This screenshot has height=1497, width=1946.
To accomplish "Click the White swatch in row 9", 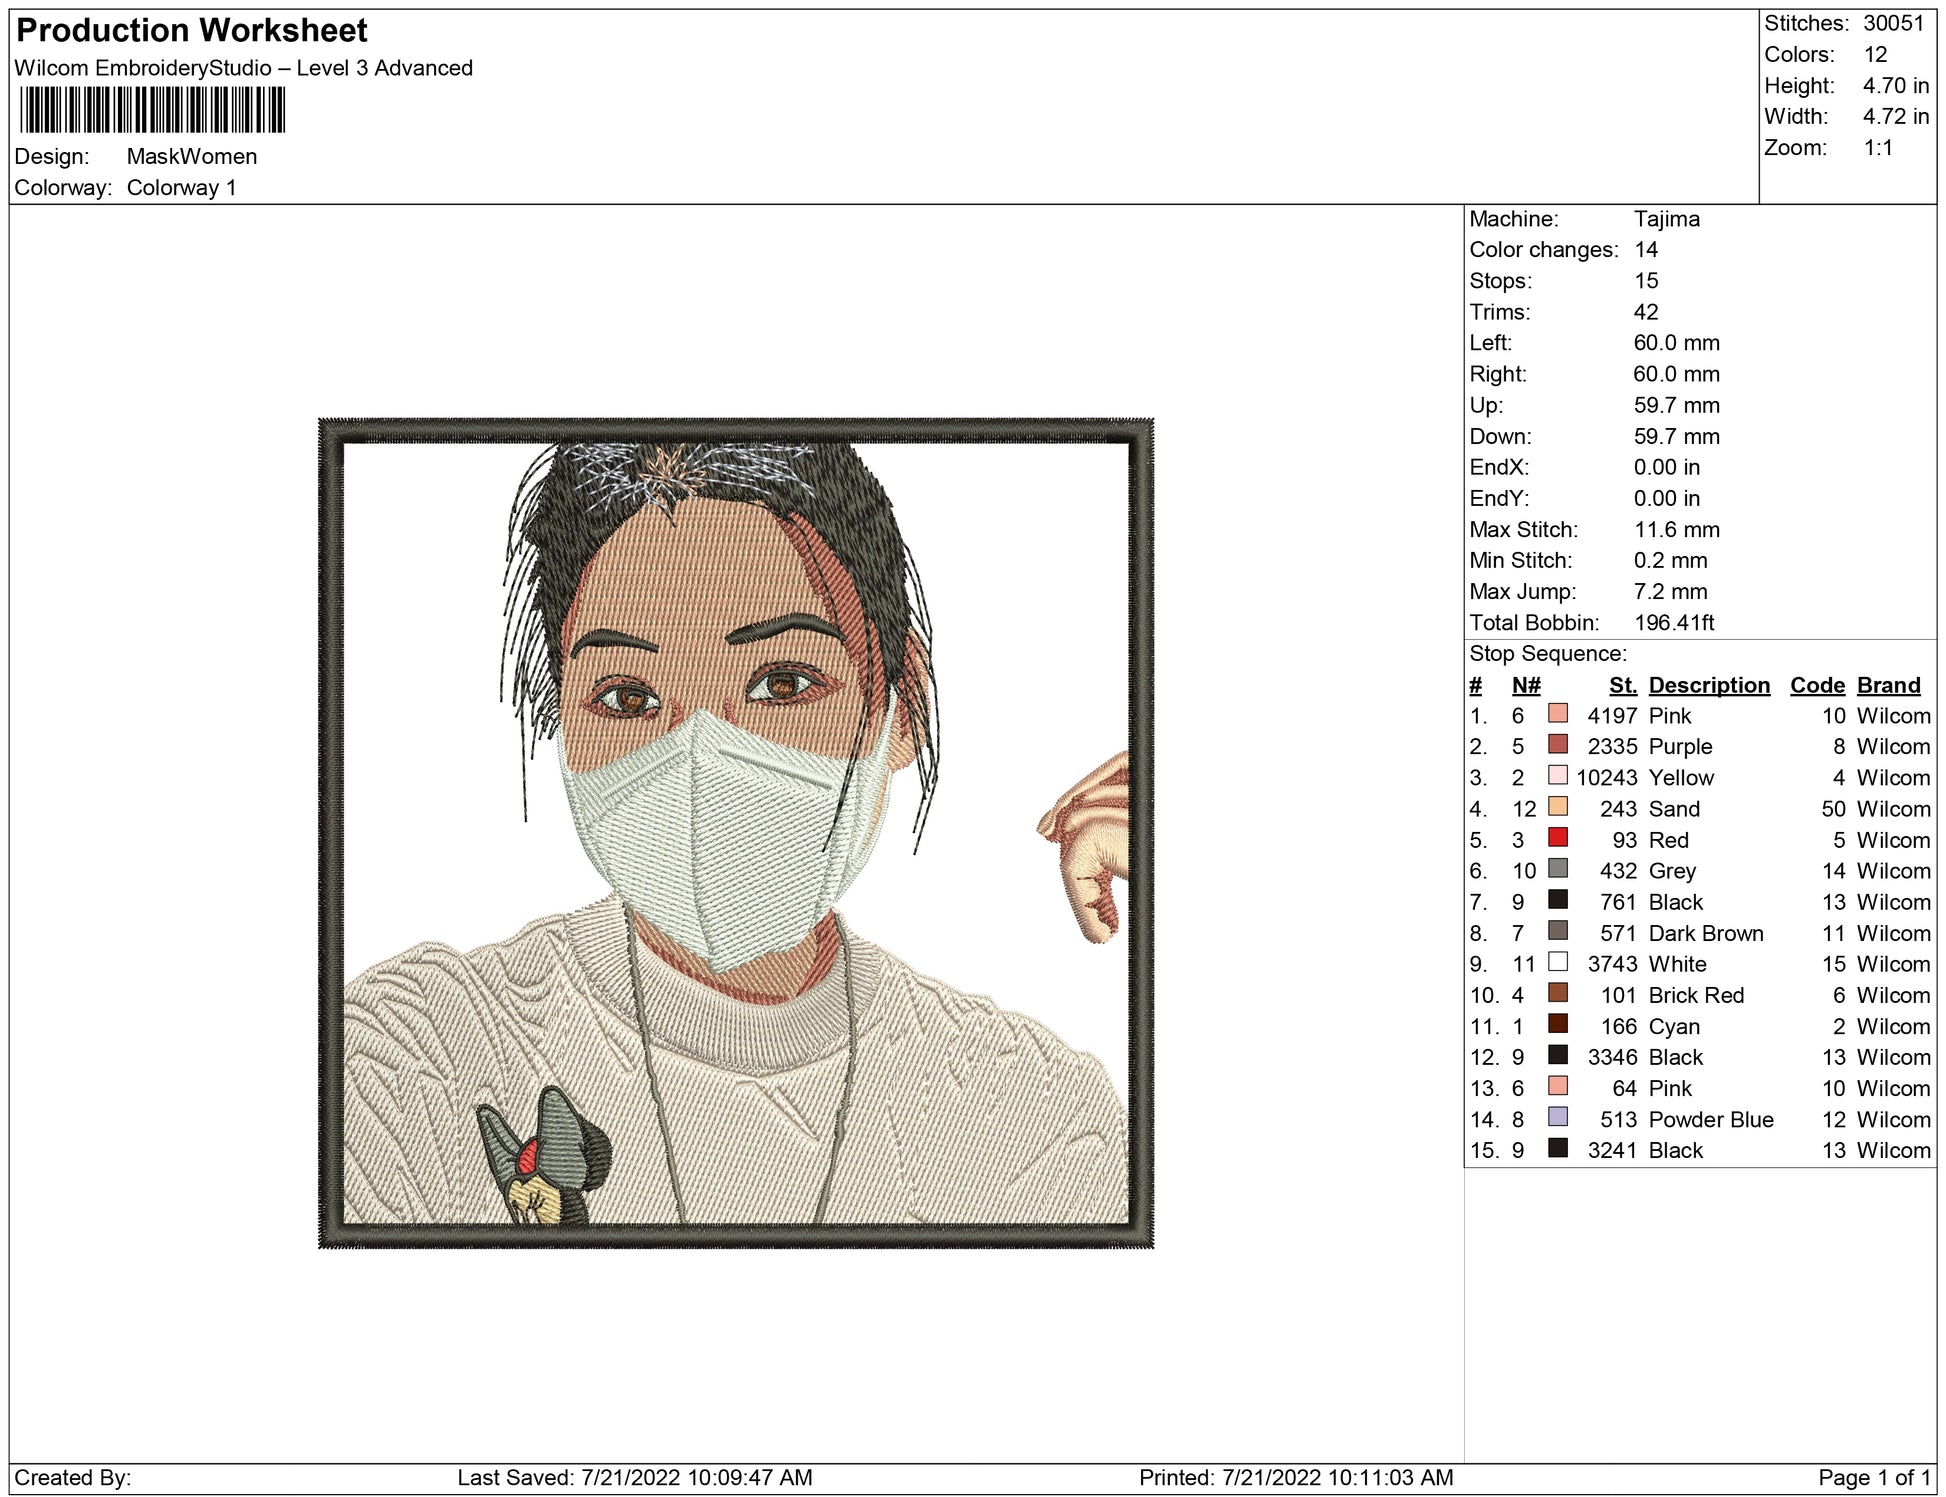I will click(1557, 962).
